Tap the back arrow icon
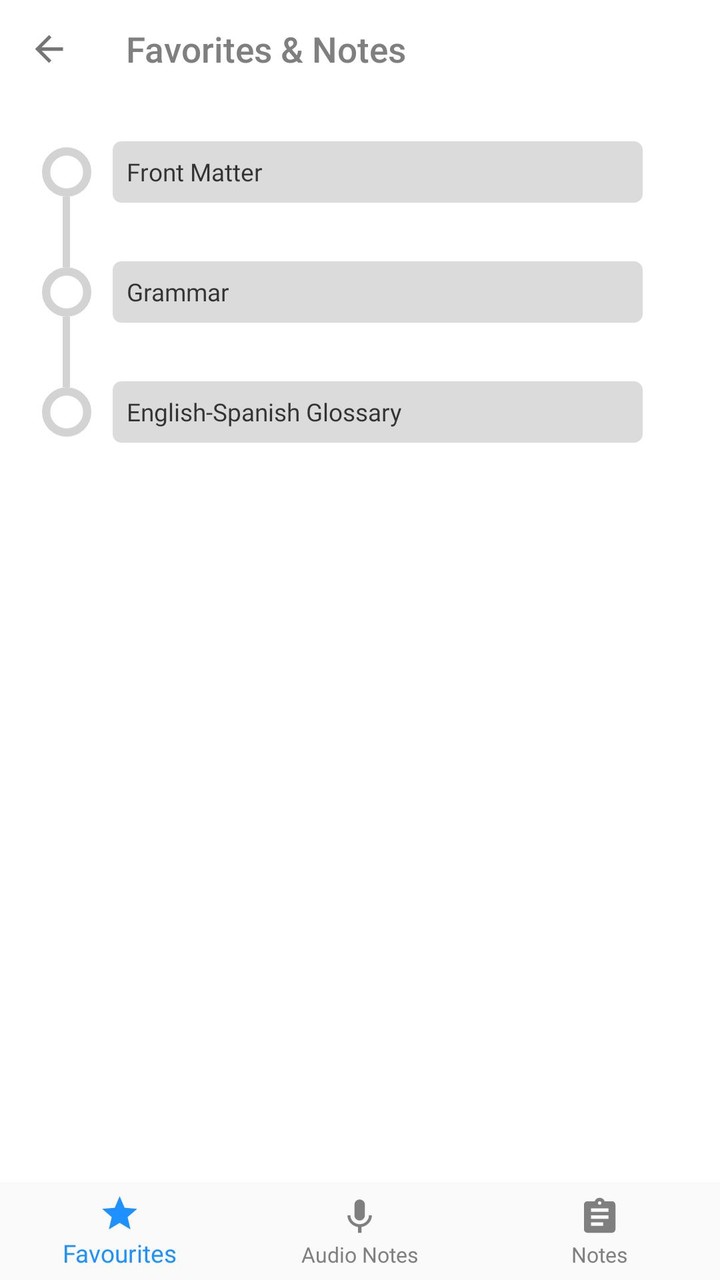Image resolution: width=720 pixels, height=1280 pixels. pyautogui.click(x=49, y=49)
